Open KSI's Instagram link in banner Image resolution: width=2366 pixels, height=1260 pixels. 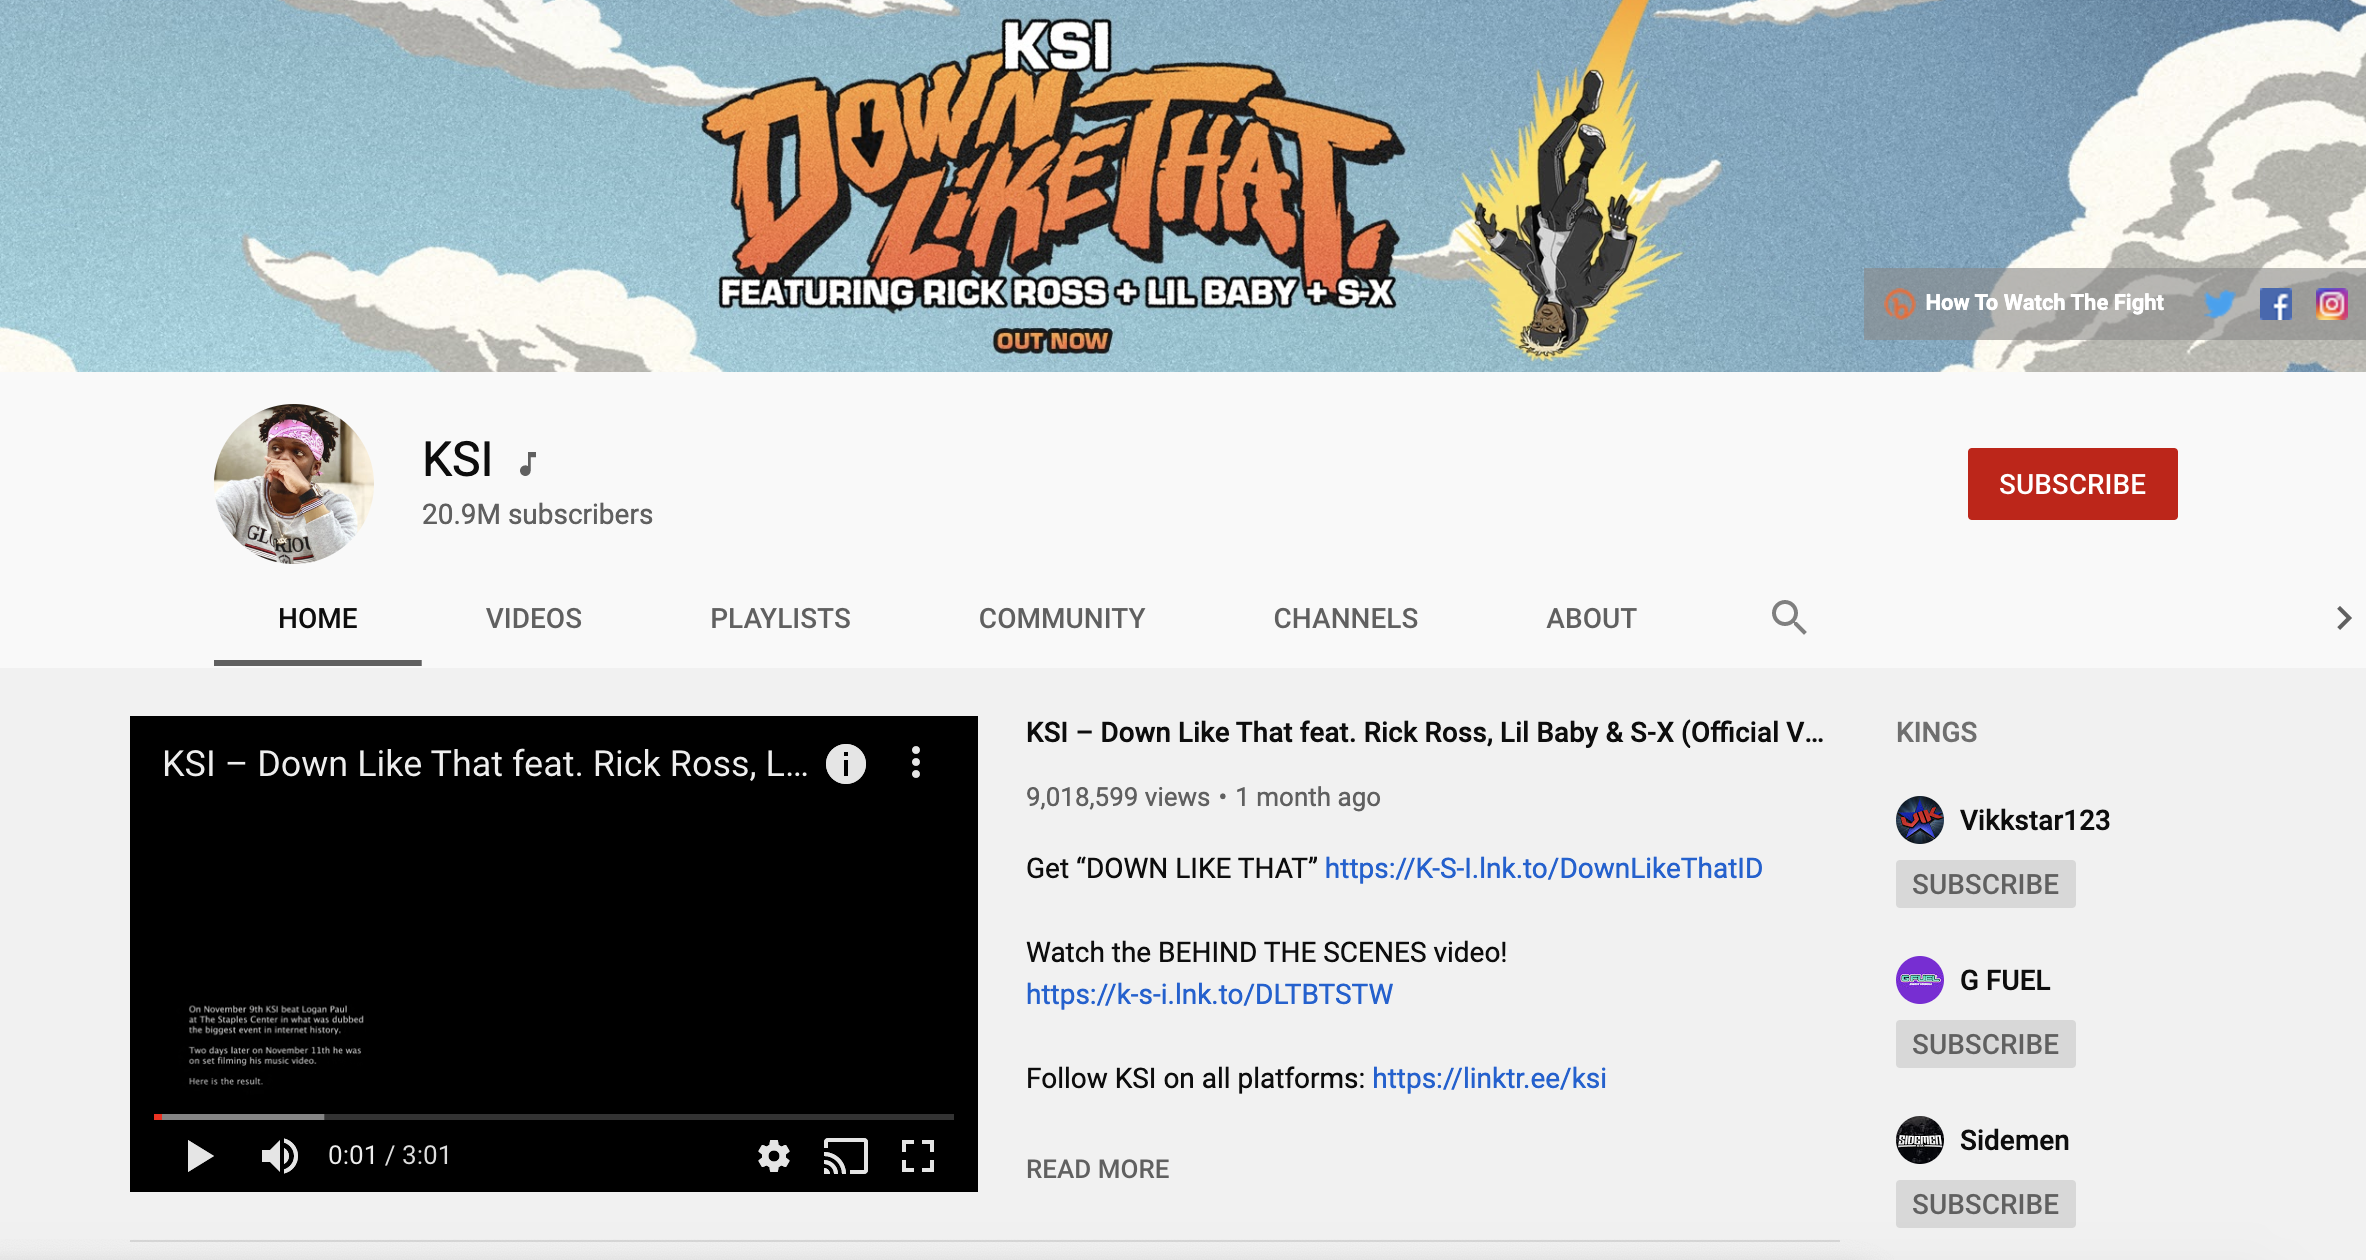click(x=2331, y=304)
